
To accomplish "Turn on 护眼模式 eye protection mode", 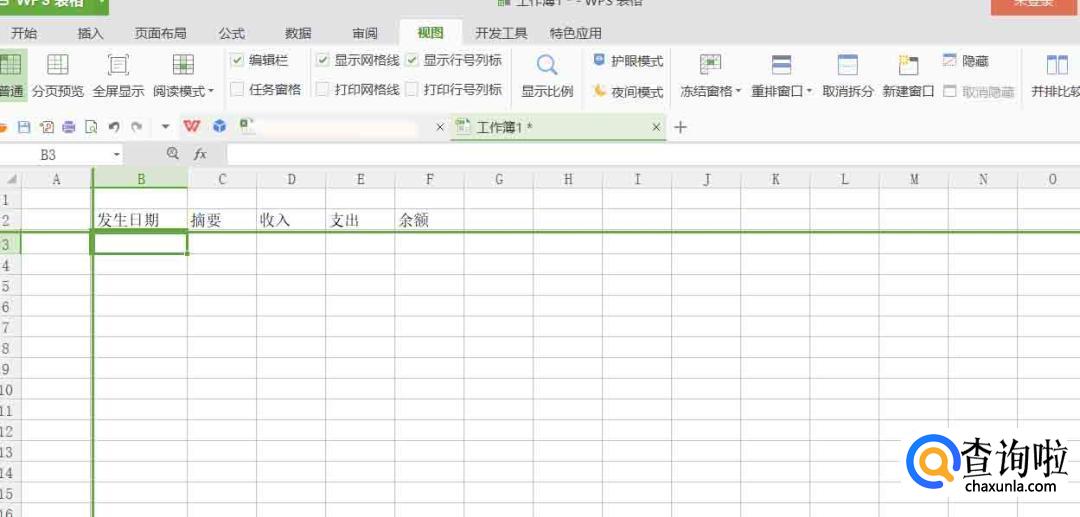I will point(627,61).
